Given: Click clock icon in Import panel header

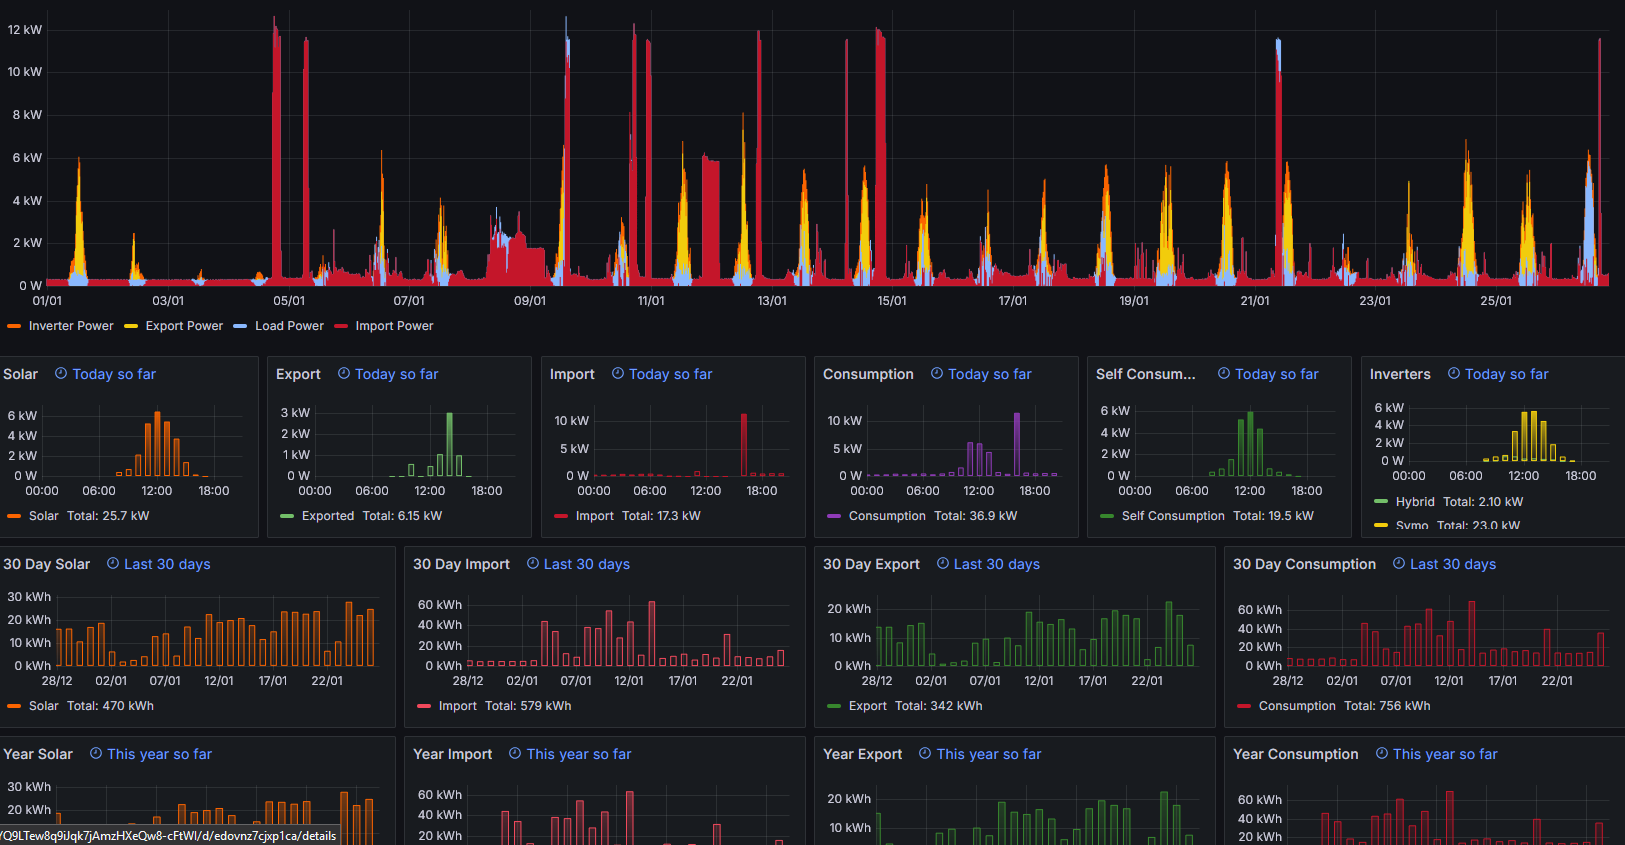Looking at the screenshot, I should [618, 373].
